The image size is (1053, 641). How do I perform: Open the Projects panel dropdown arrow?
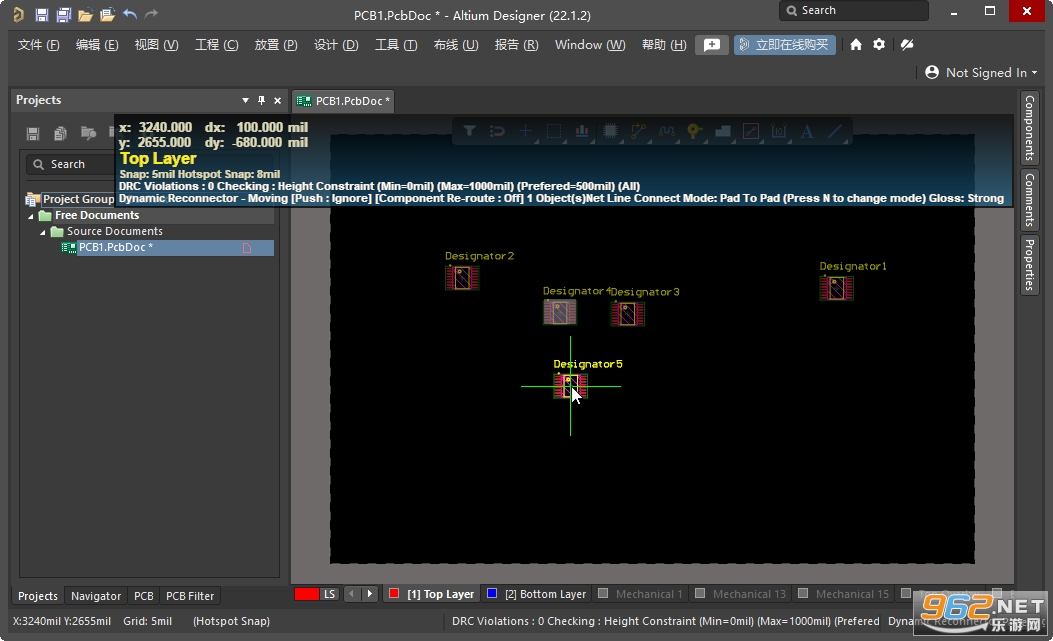(x=245, y=100)
